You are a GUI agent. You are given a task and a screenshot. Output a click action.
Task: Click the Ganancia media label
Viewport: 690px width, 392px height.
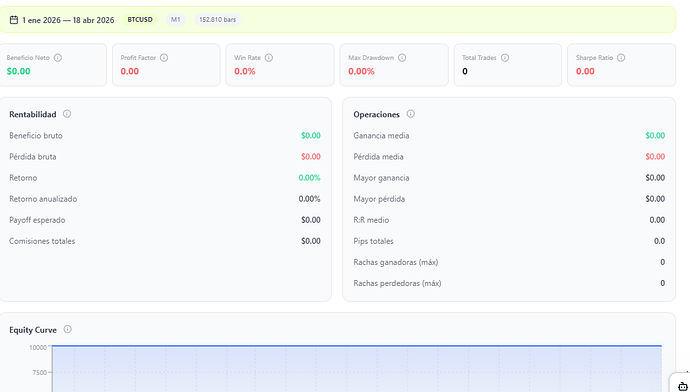(x=382, y=136)
